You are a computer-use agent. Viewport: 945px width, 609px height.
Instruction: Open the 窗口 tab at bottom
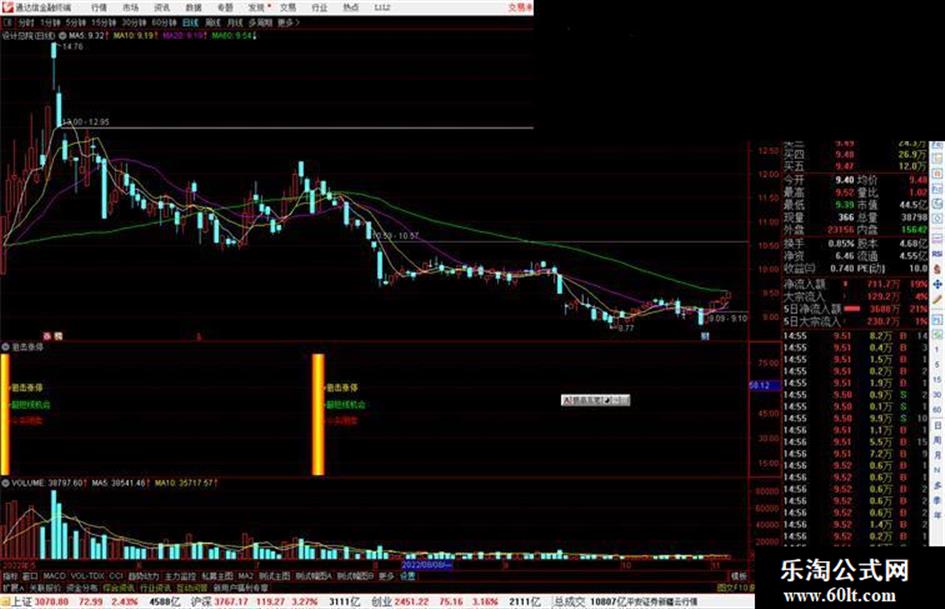[30, 576]
